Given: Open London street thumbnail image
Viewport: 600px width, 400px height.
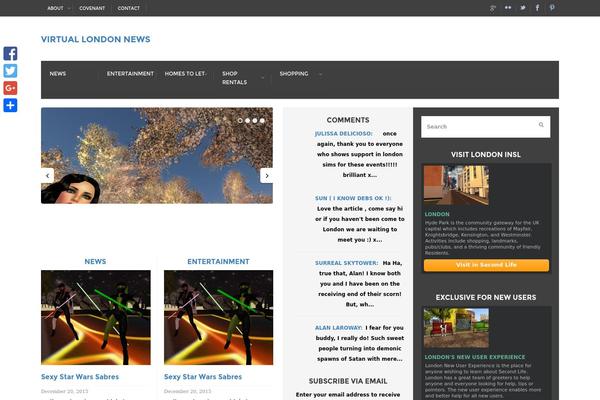Looking at the screenshot, I should (x=456, y=185).
